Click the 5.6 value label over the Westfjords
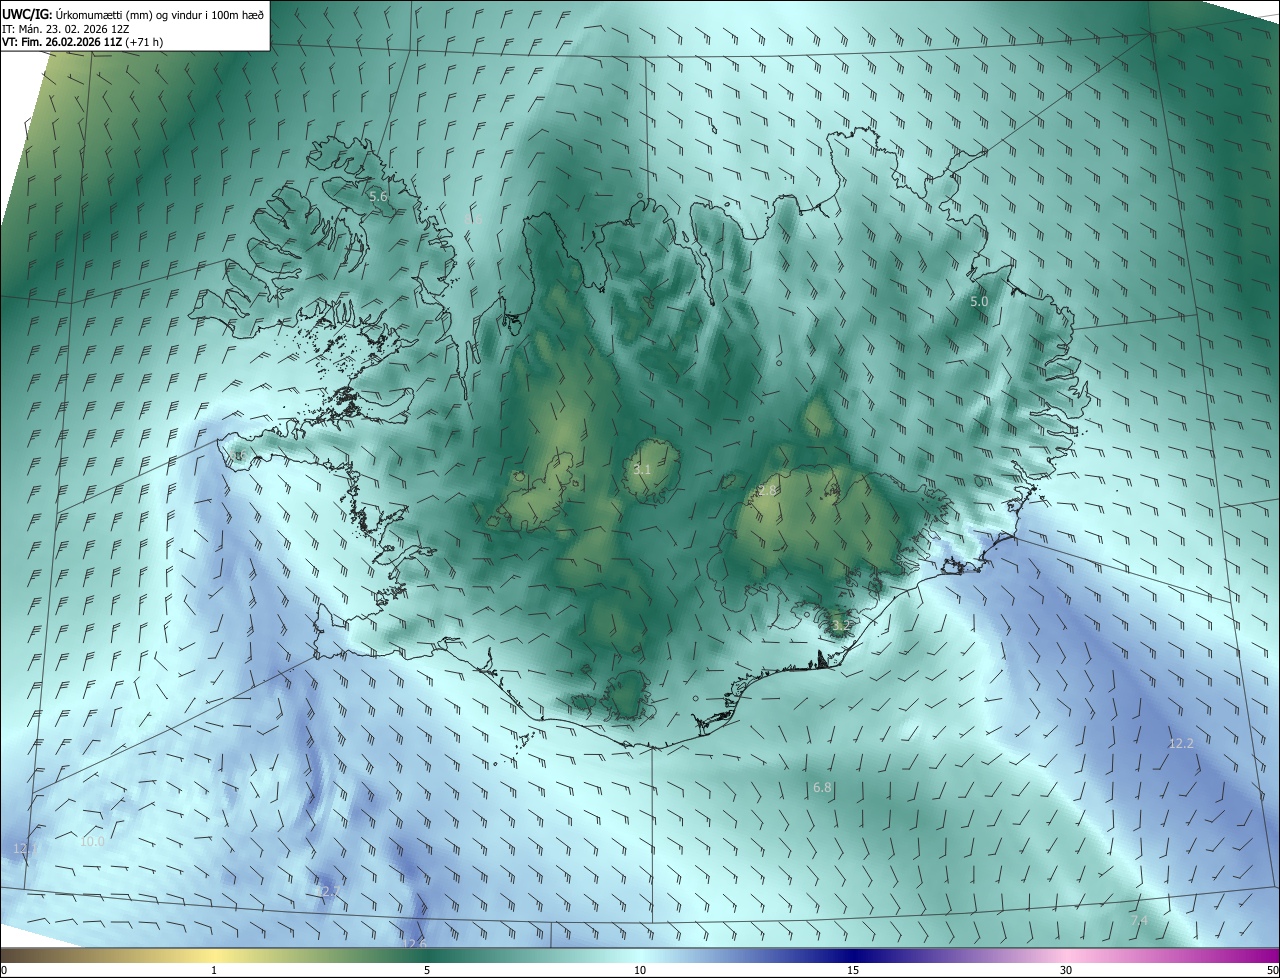 point(378,197)
